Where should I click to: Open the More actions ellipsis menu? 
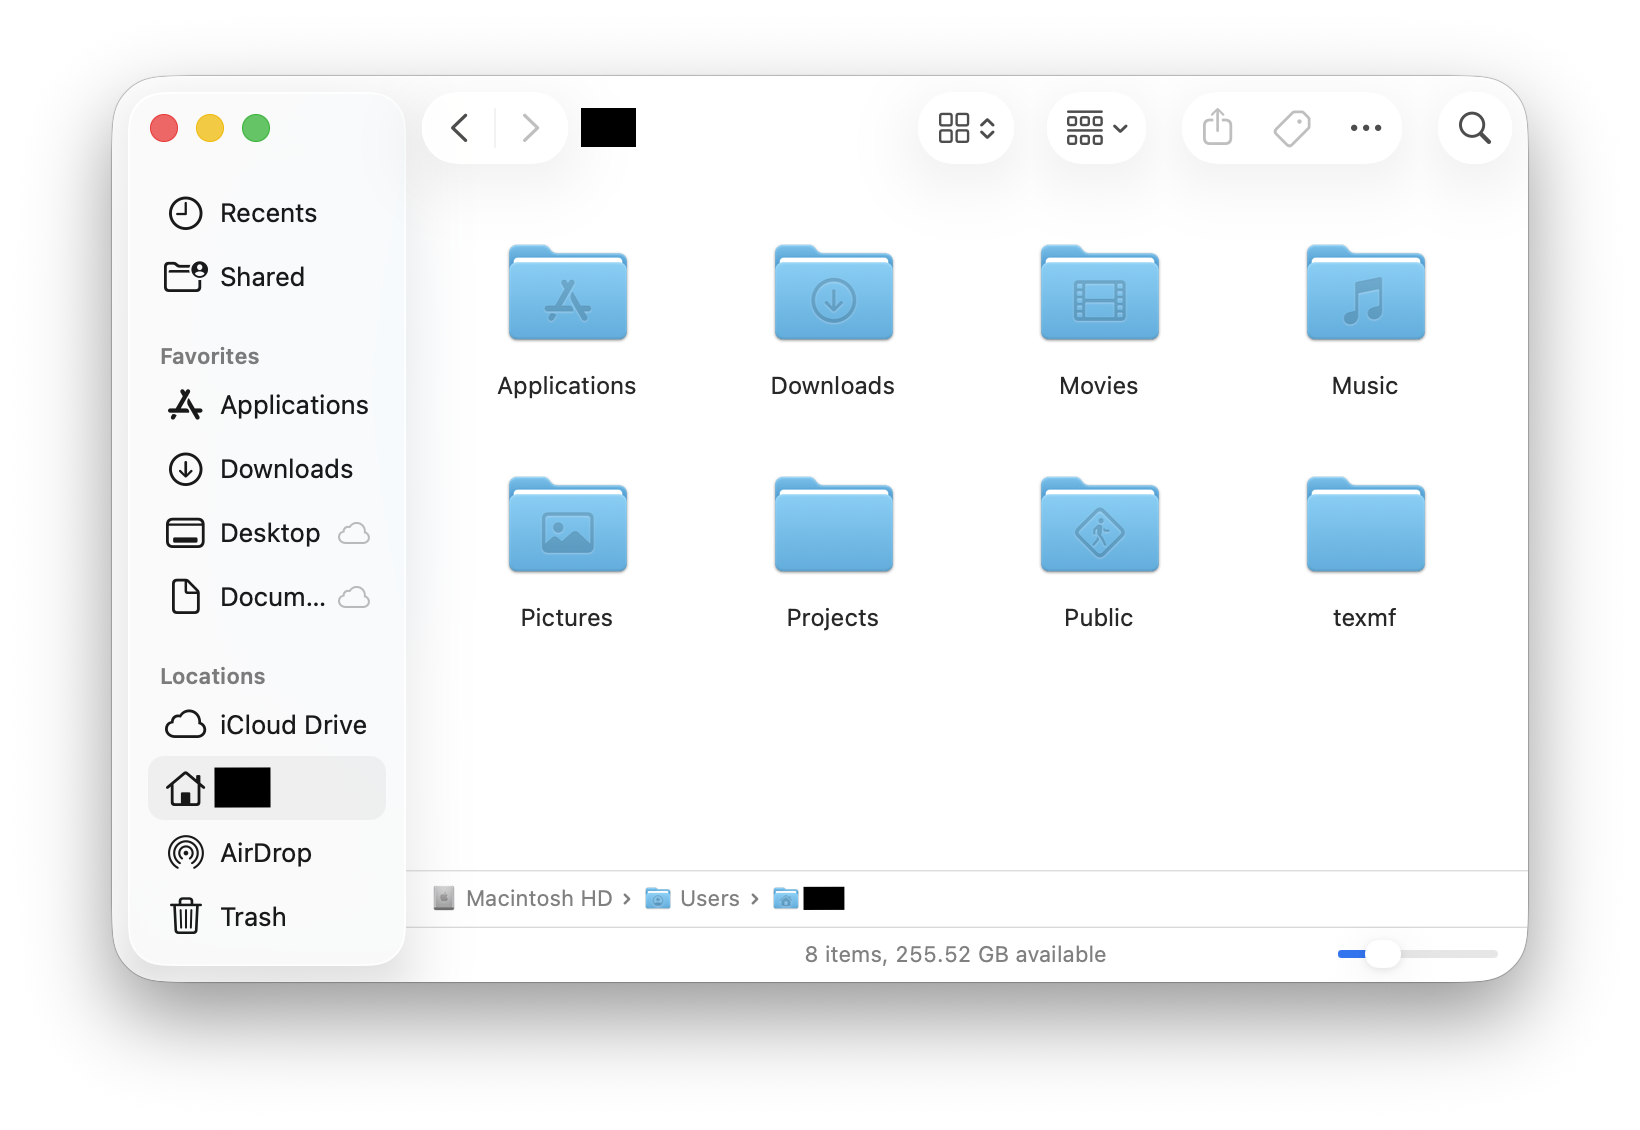point(1366,128)
